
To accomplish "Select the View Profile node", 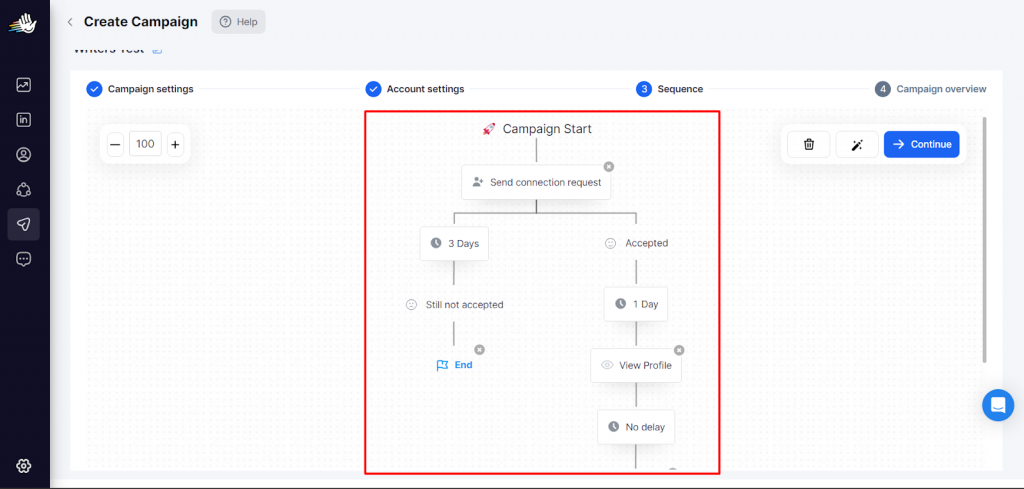I will tap(635, 366).
